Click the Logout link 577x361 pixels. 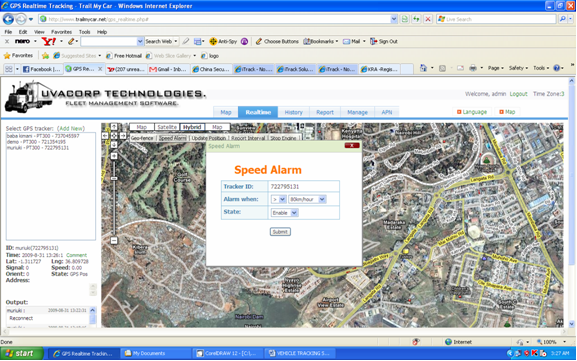(518, 94)
